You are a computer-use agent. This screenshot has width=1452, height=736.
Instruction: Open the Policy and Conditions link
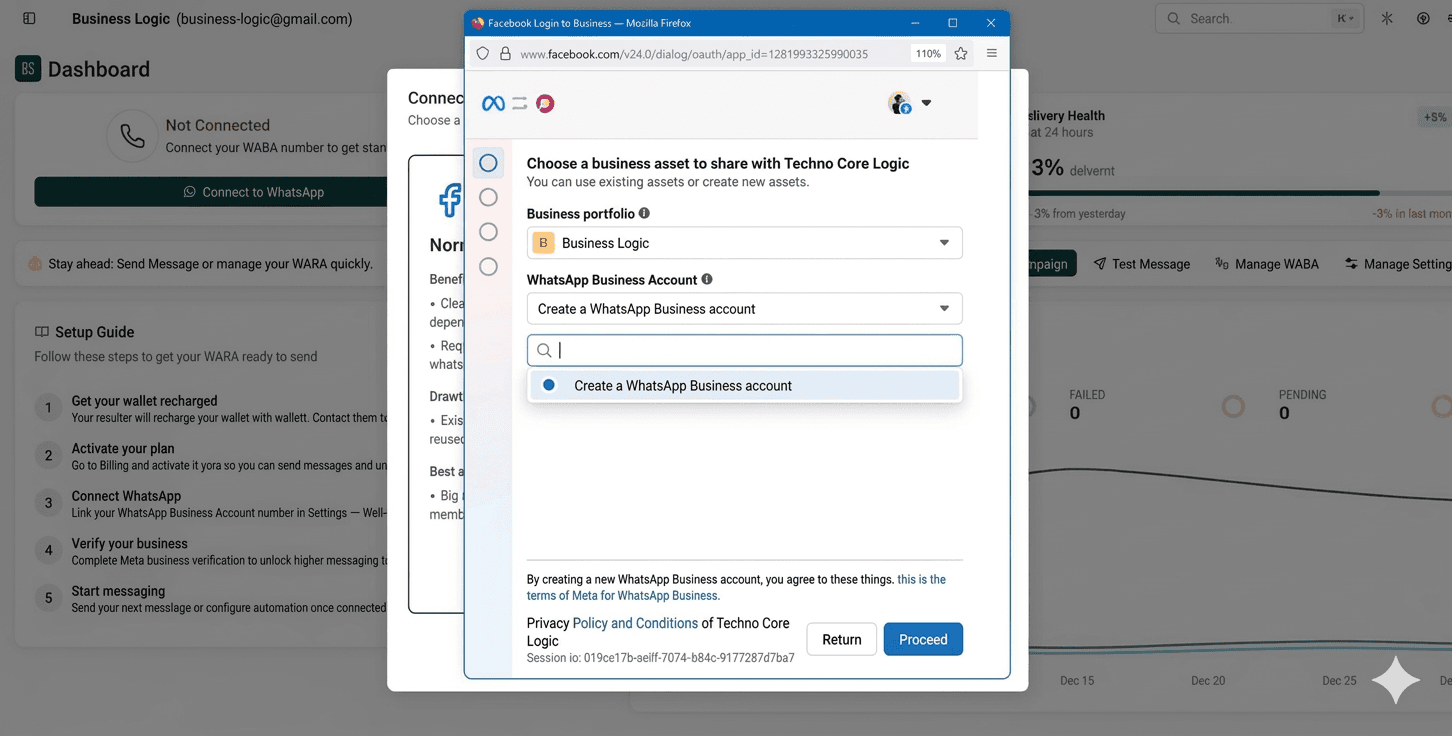click(x=635, y=623)
